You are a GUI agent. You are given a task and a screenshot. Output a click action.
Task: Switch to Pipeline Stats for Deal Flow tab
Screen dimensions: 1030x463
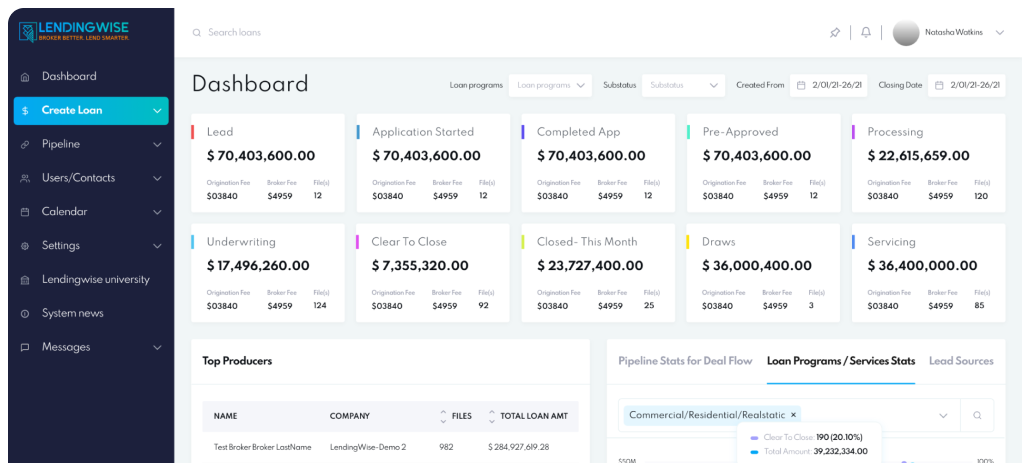[685, 361]
